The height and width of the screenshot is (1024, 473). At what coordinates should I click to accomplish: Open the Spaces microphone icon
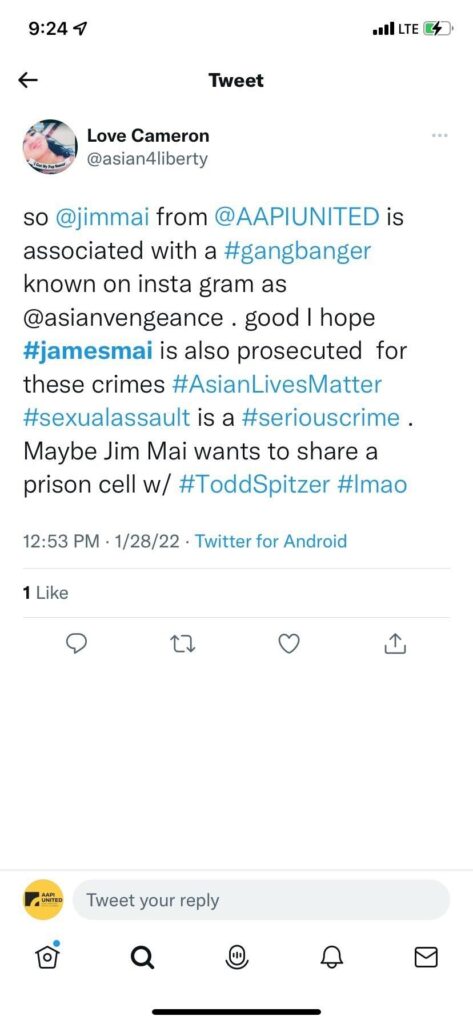click(x=236, y=957)
